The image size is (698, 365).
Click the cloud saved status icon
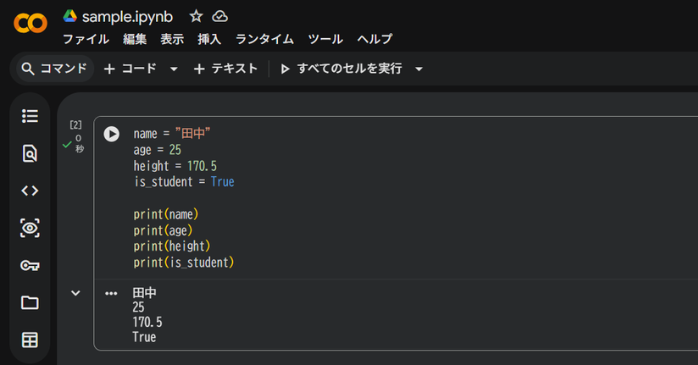click(220, 16)
